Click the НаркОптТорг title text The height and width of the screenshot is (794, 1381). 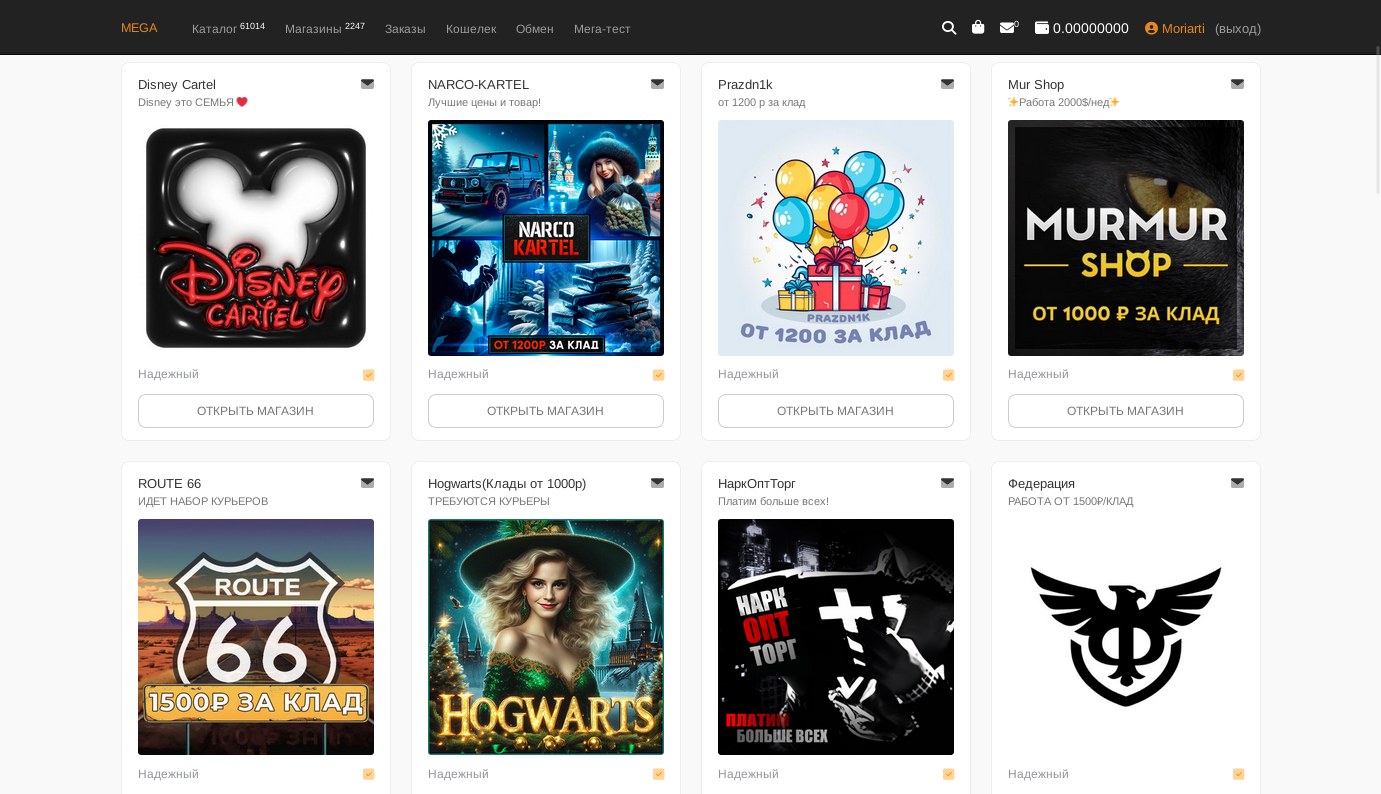click(757, 484)
